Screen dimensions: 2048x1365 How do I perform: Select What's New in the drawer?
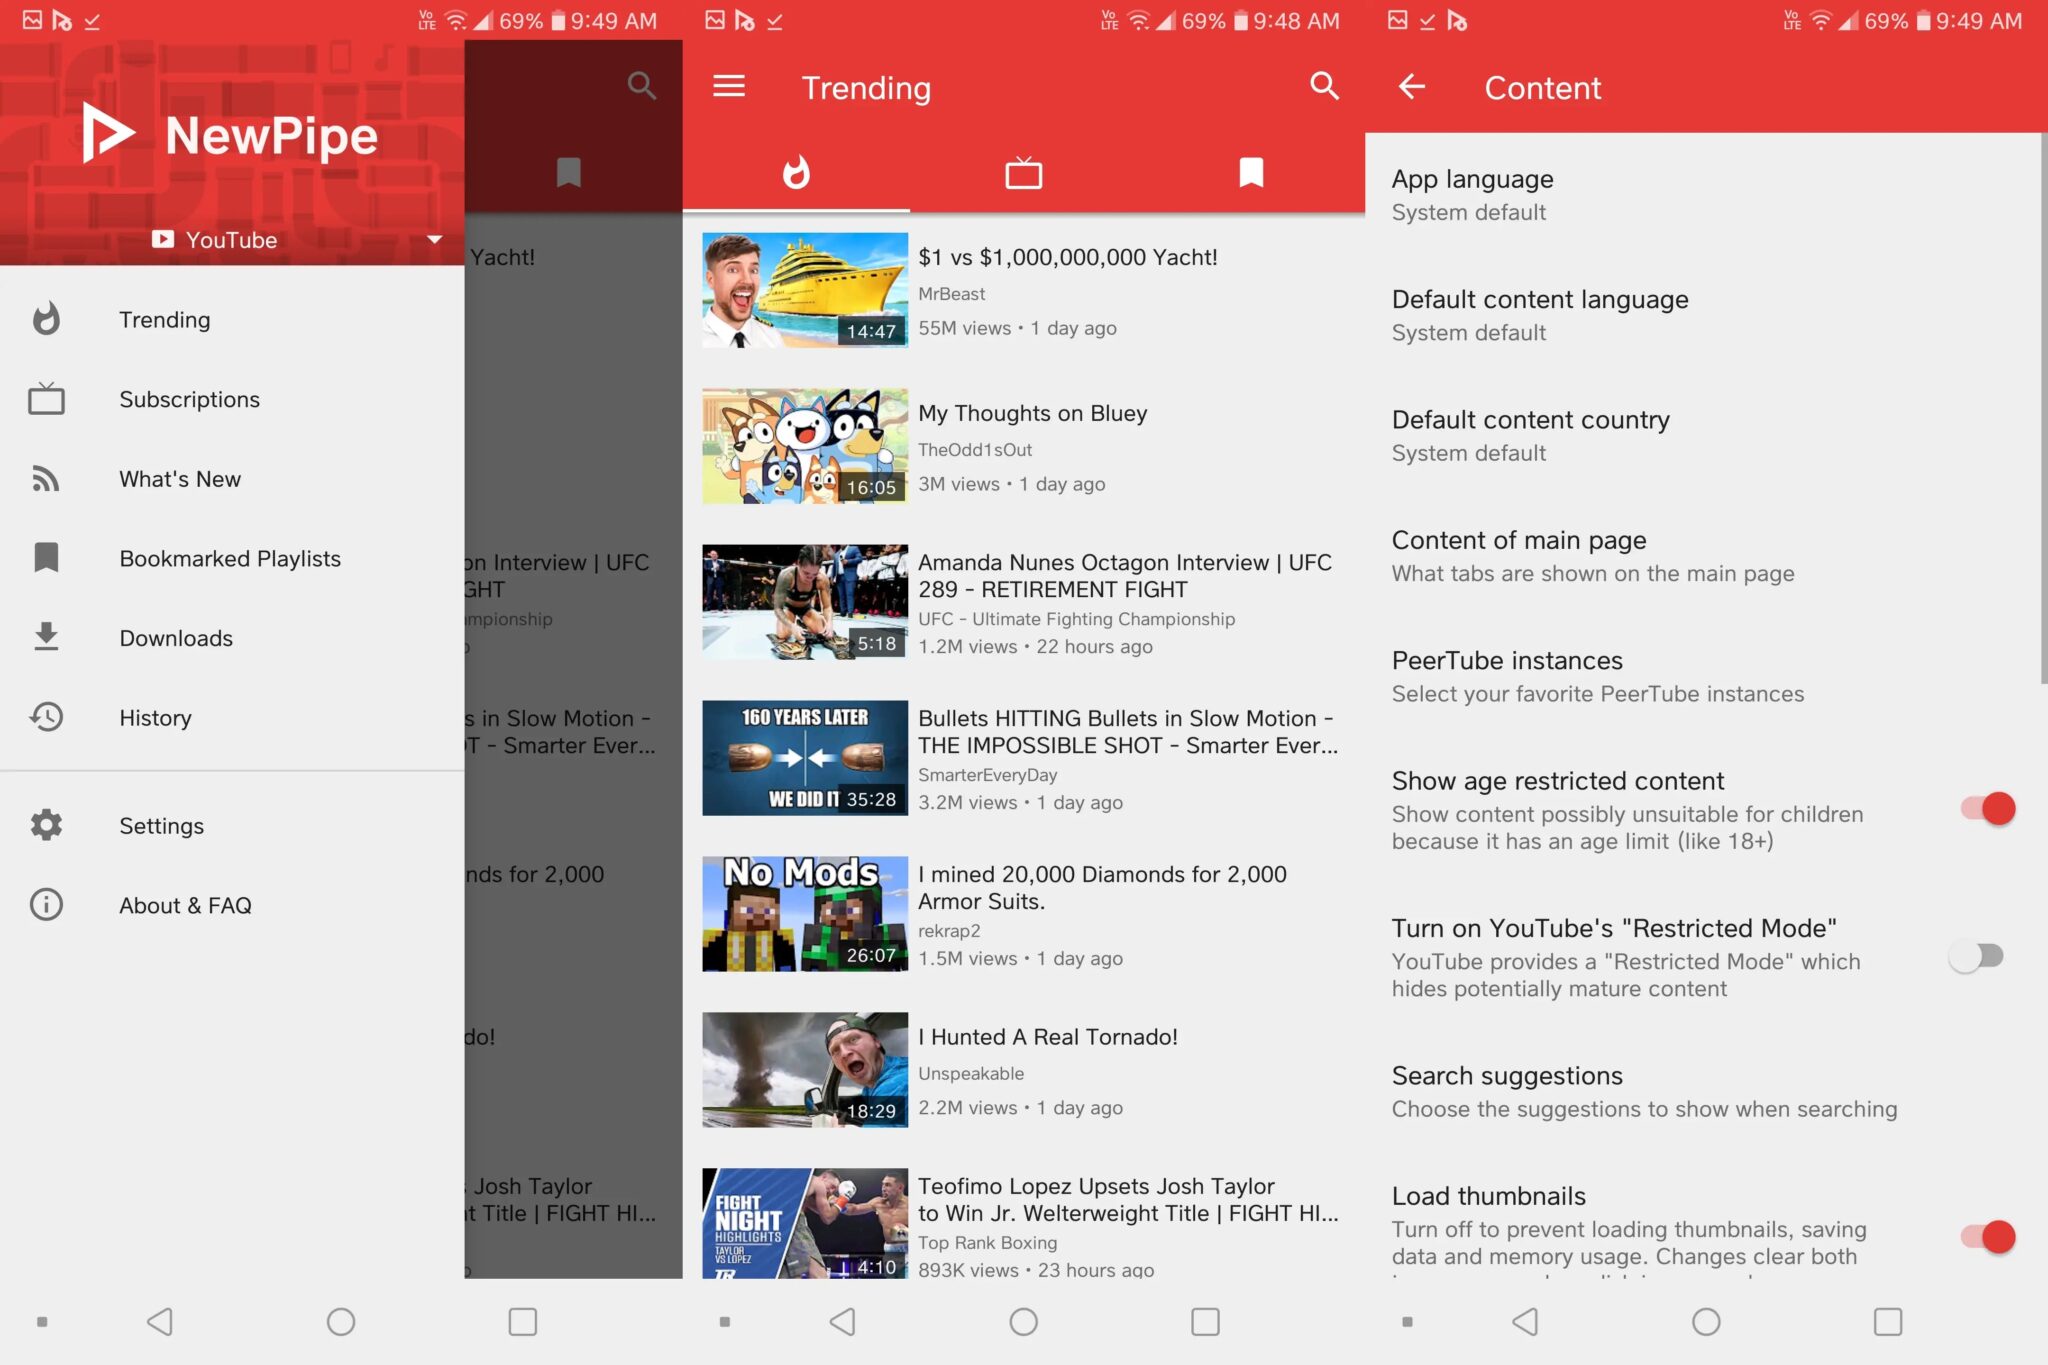(x=179, y=479)
